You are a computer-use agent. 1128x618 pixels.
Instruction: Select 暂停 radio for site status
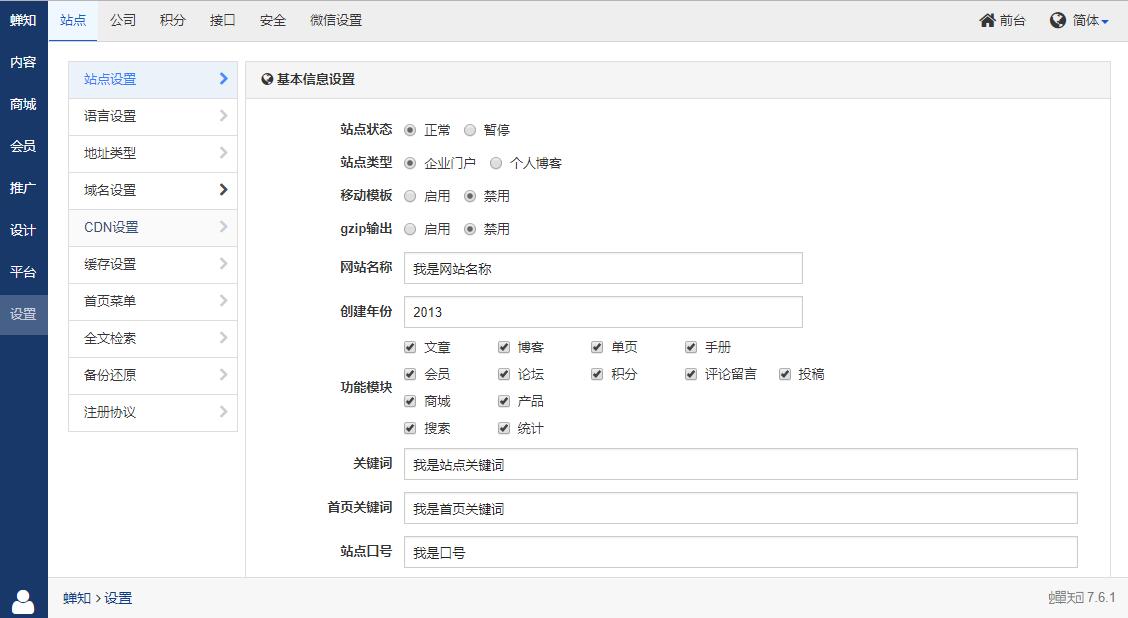[x=470, y=130]
